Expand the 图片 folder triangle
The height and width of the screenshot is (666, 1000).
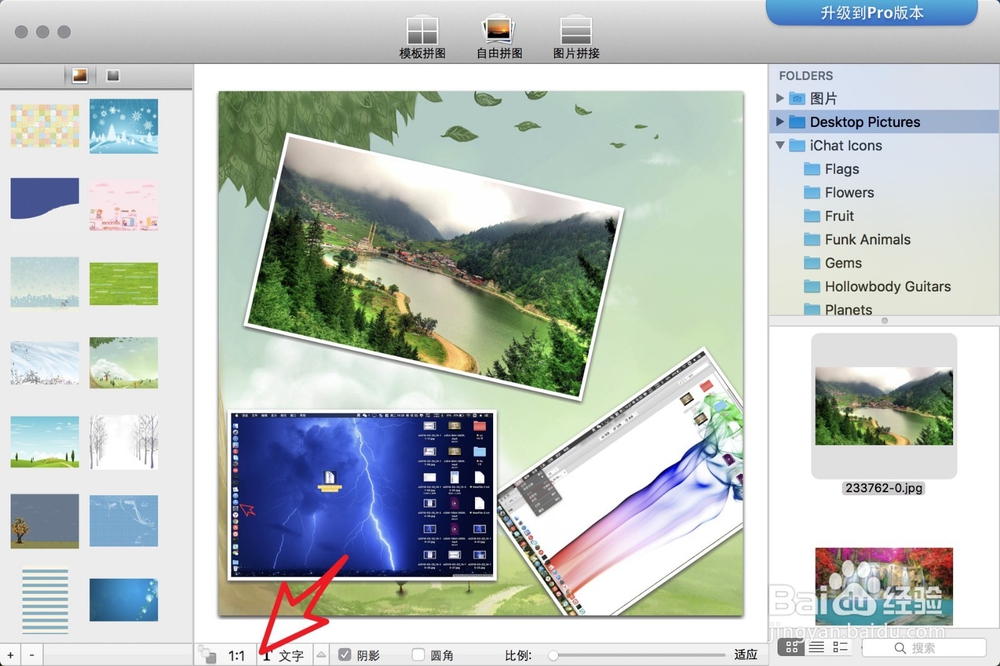[780, 98]
